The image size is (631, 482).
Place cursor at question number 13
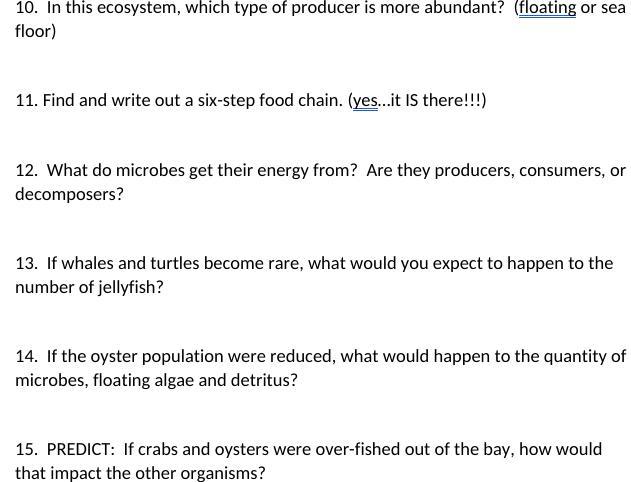pos(27,264)
